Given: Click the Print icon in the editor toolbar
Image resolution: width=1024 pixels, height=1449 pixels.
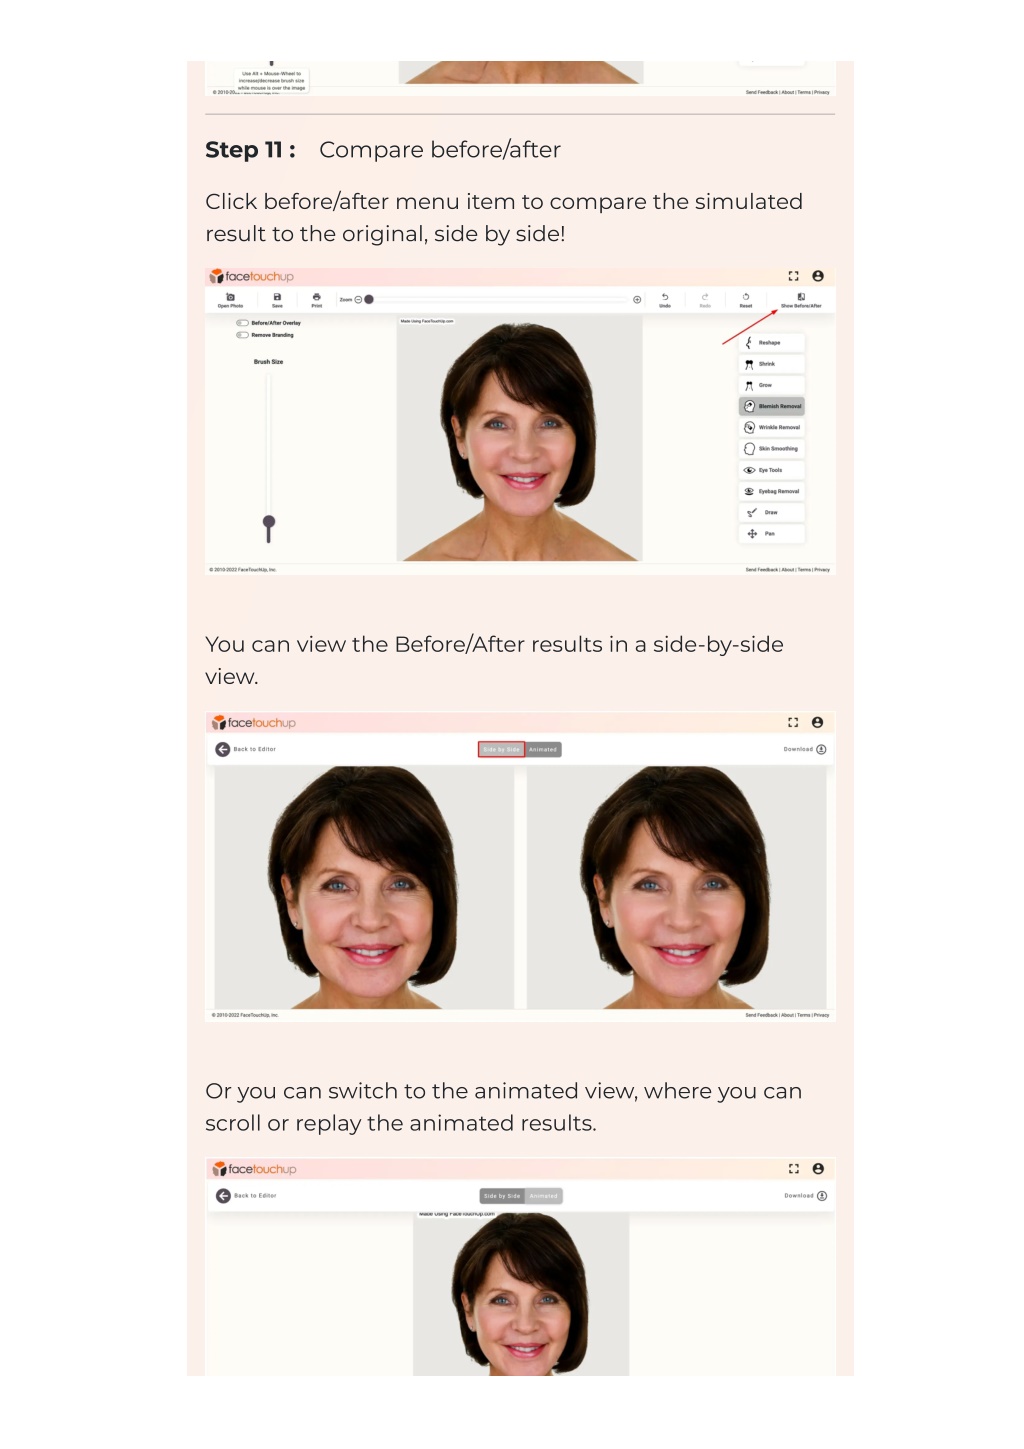Looking at the screenshot, I should (x=316, y=297).
